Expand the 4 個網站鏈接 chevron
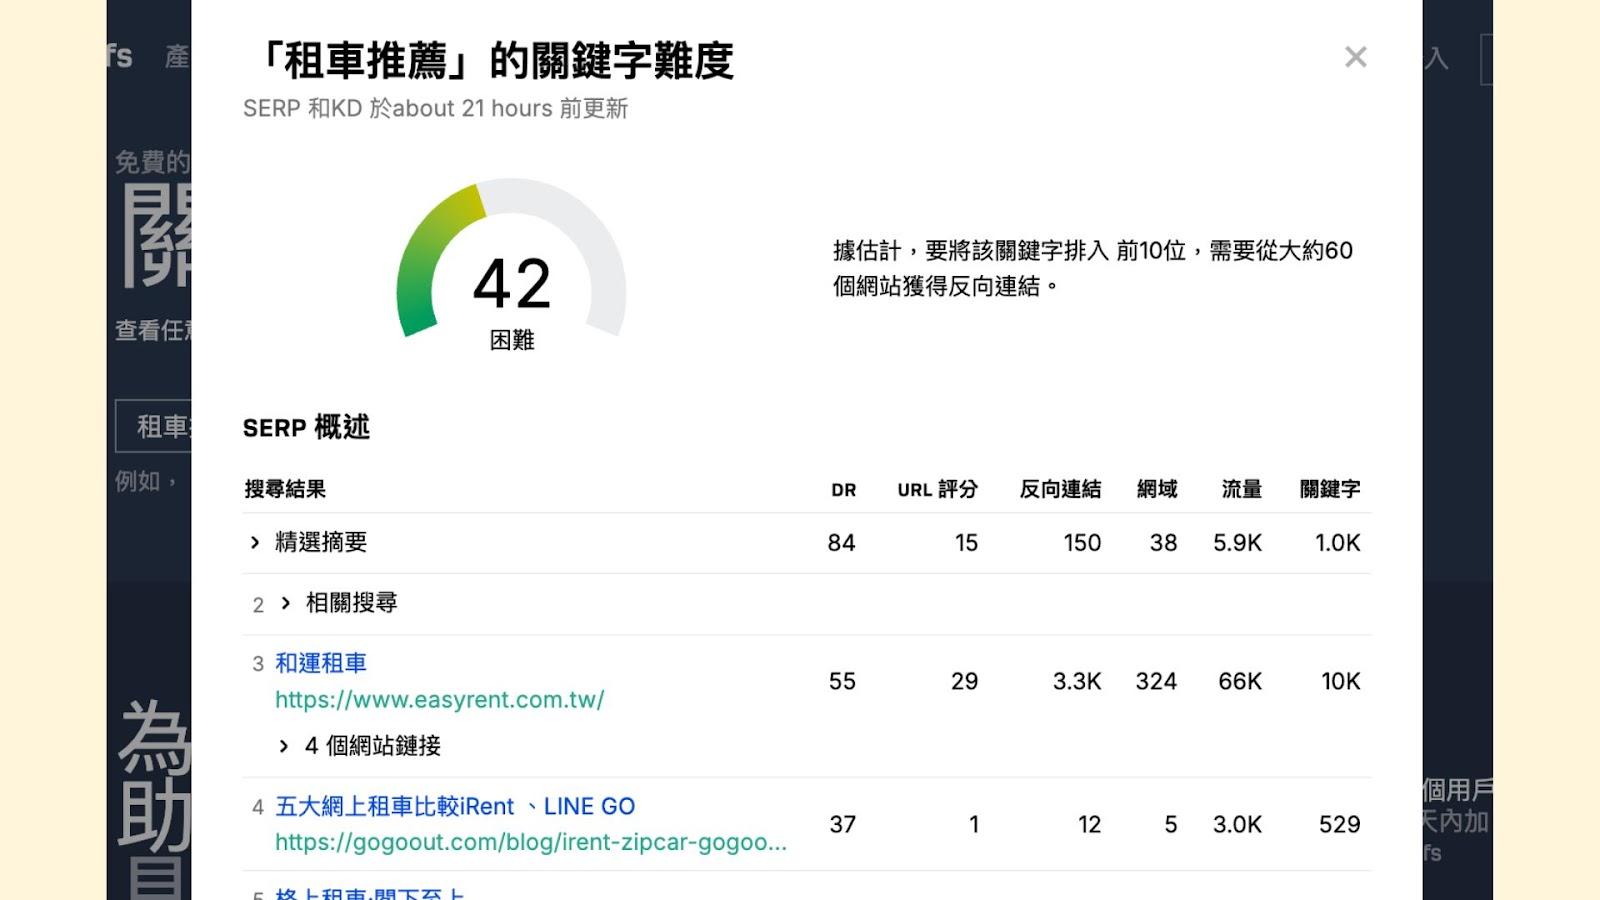This screenshot has height=900, width=1600. pyautogui.click(x=284, y=746)
